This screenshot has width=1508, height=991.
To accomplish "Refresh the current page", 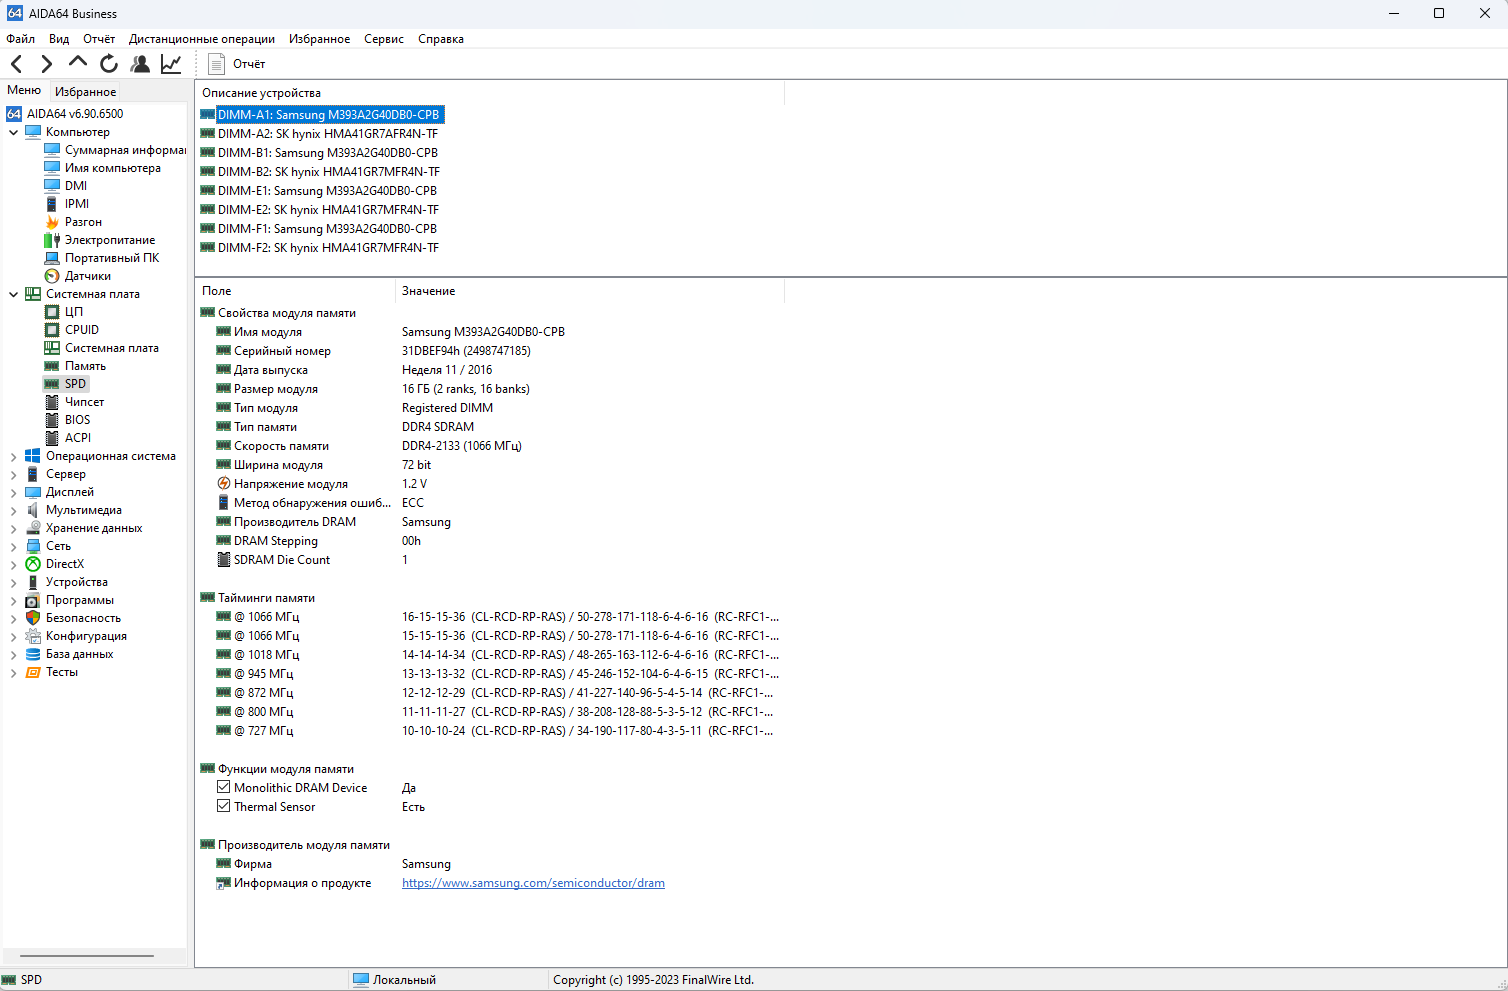I will 109,64.
